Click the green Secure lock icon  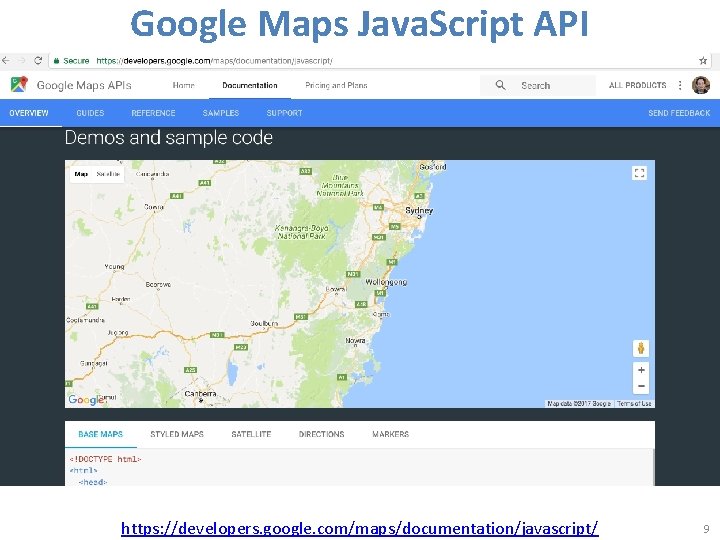coord(56,61)
